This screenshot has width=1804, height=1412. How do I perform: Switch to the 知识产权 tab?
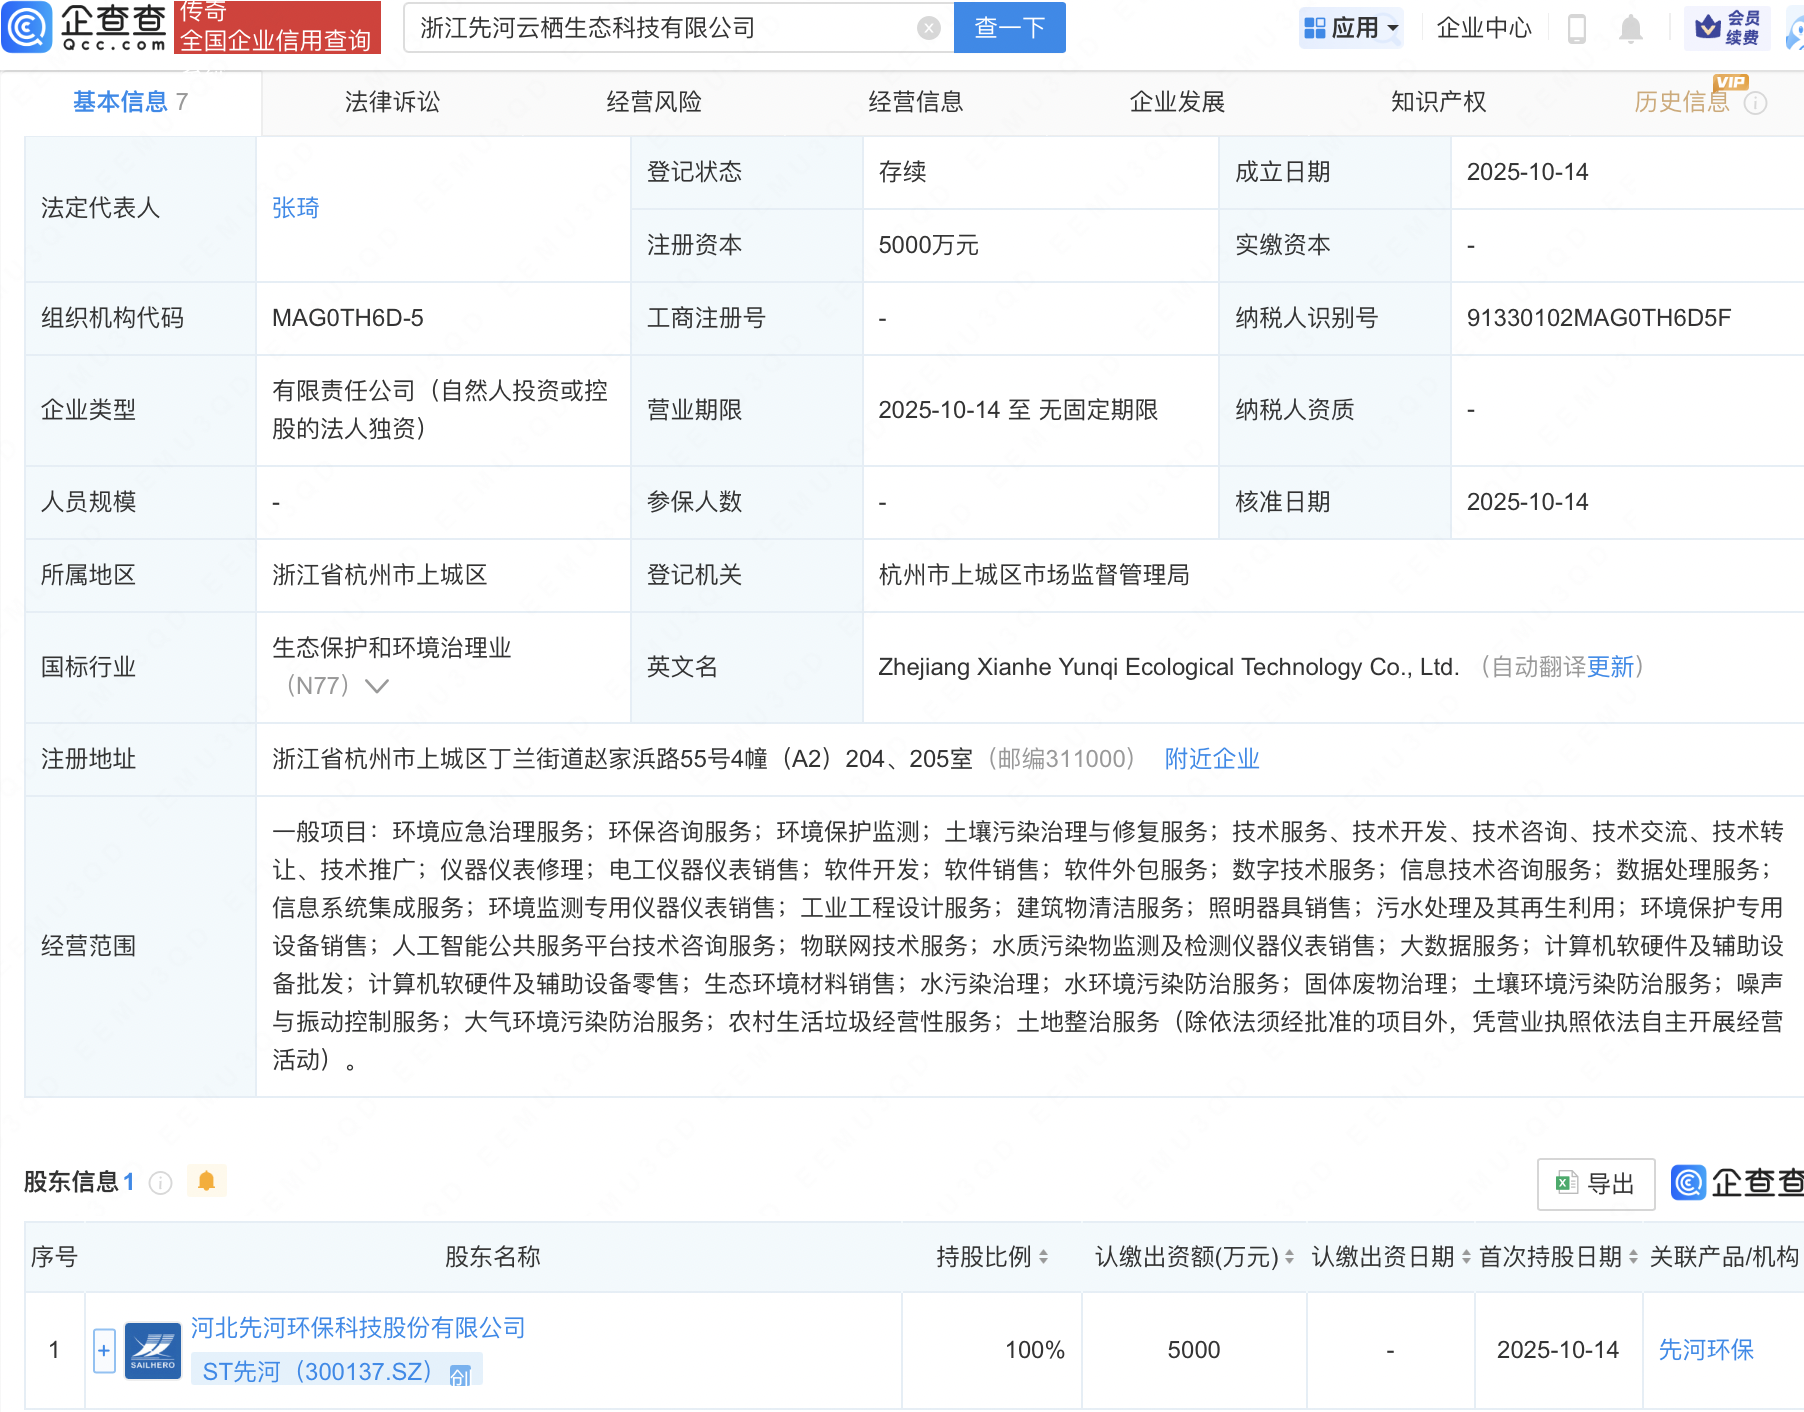coord(1438,102)
